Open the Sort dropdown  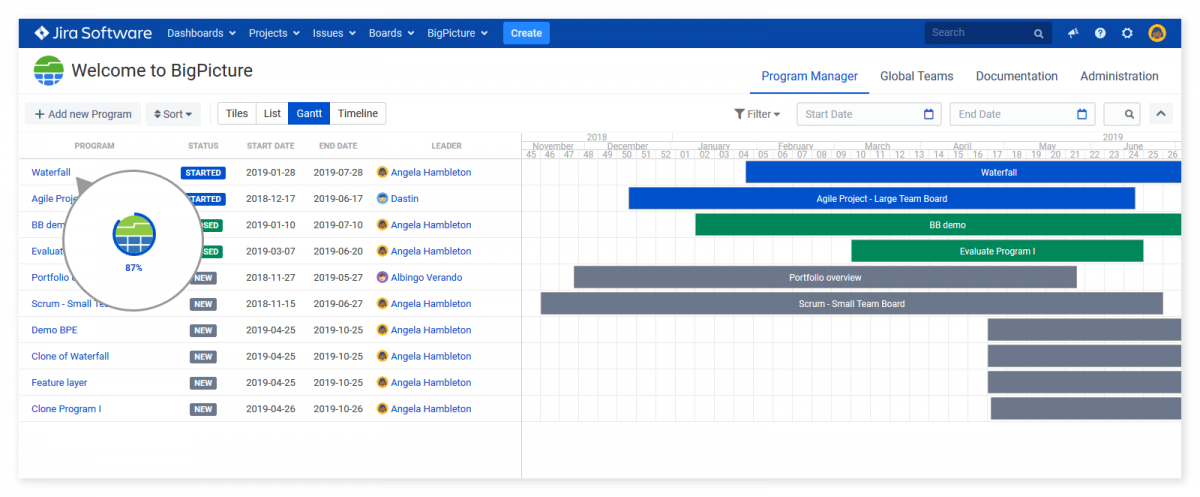tap(173, 114)
